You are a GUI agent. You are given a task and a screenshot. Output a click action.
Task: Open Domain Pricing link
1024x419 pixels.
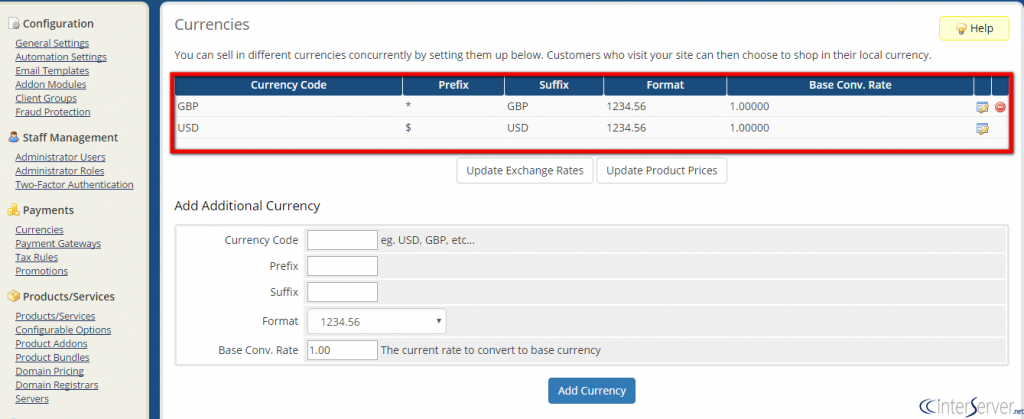click(x=50, y=371)
